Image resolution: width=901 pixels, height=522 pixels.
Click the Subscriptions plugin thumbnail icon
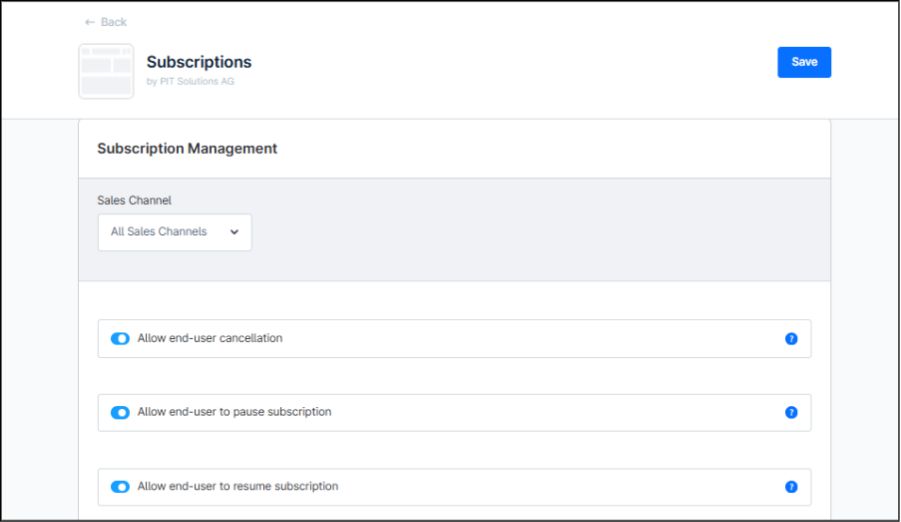click(x=106, y=71)
